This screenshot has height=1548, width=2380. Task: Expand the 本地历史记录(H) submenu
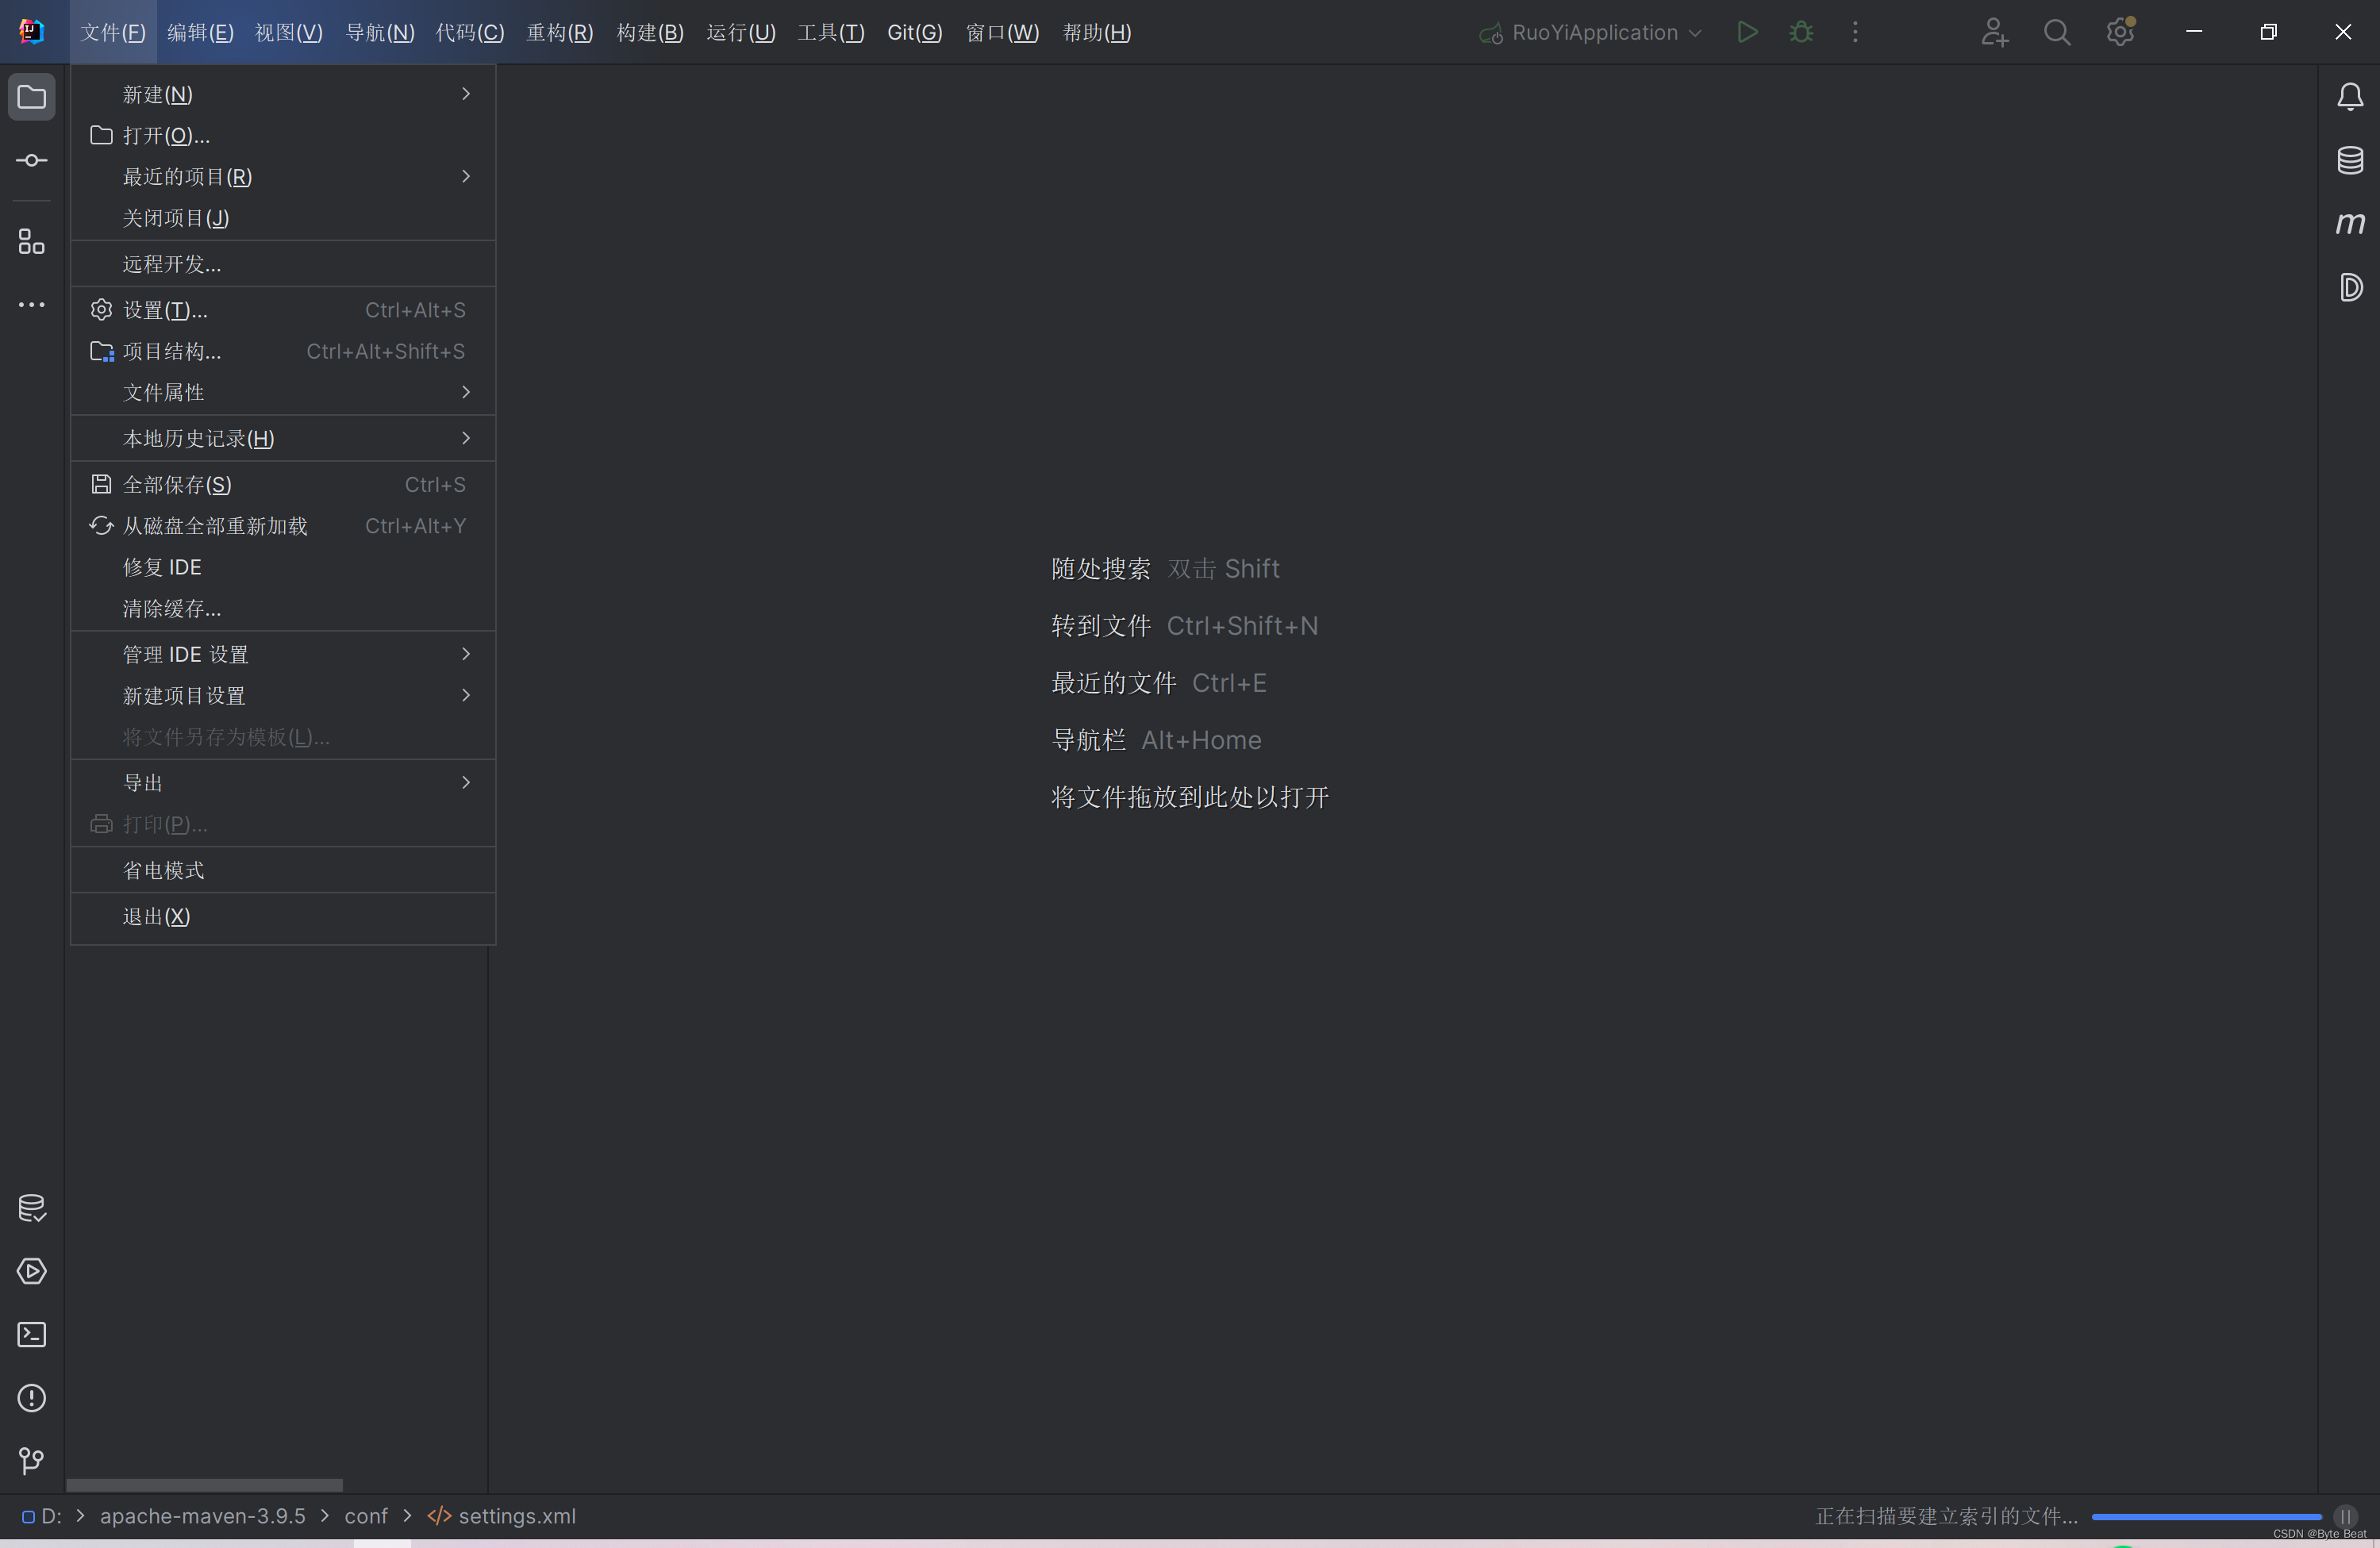point(283,438)
